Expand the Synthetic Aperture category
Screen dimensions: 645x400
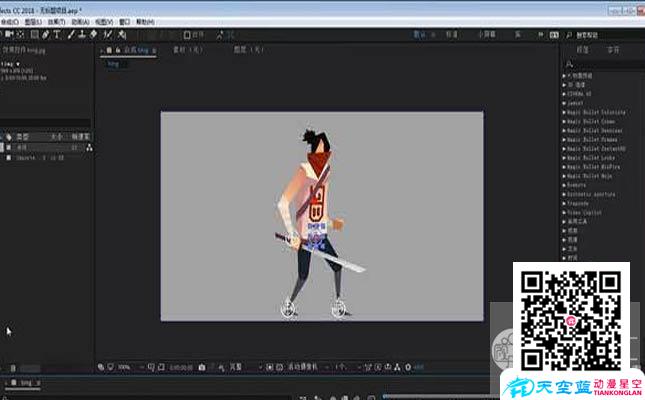coord(564,194)
